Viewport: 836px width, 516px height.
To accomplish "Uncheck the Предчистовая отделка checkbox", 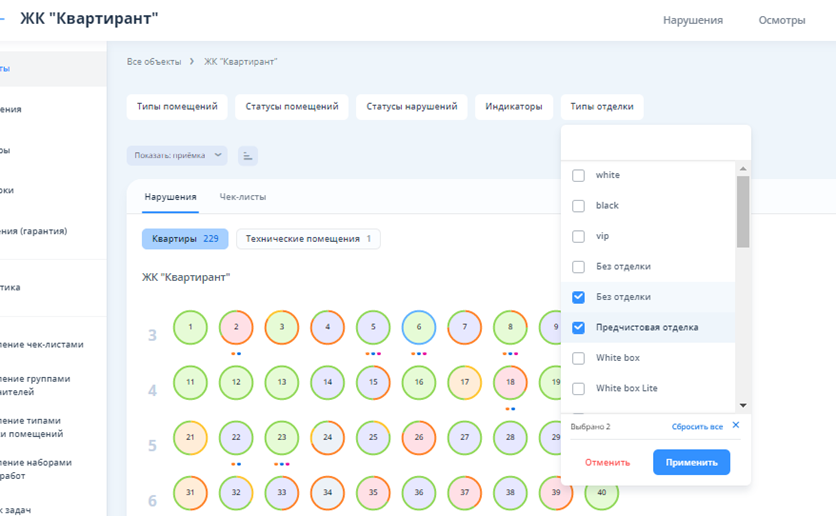I will pyautogui.click(x=578, y=328).
